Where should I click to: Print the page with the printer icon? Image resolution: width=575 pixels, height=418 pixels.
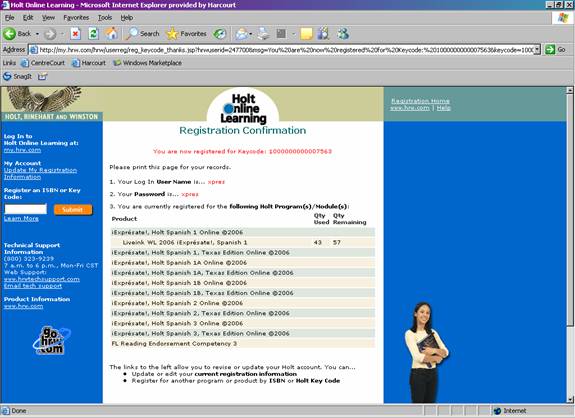tap(263, 34)
